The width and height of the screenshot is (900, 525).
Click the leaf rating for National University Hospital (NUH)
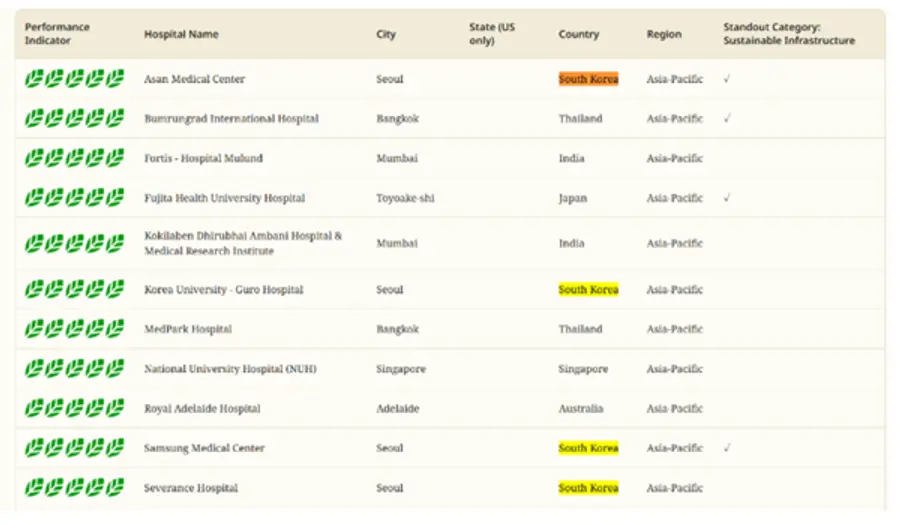click(x=74, y=368)
